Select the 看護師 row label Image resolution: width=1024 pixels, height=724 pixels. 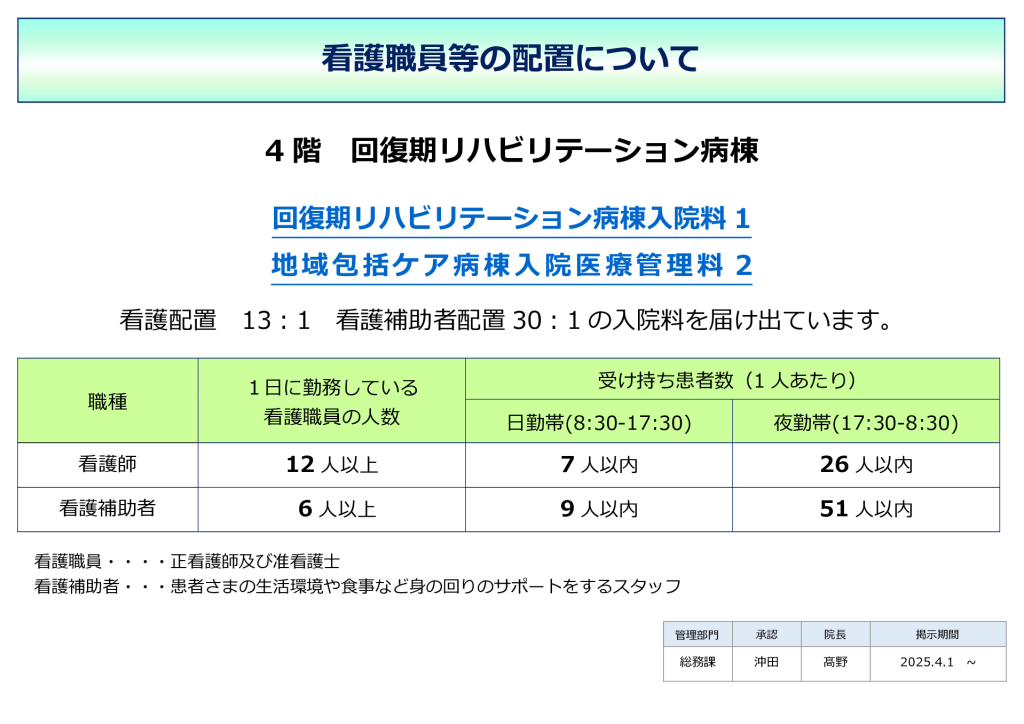108,465
